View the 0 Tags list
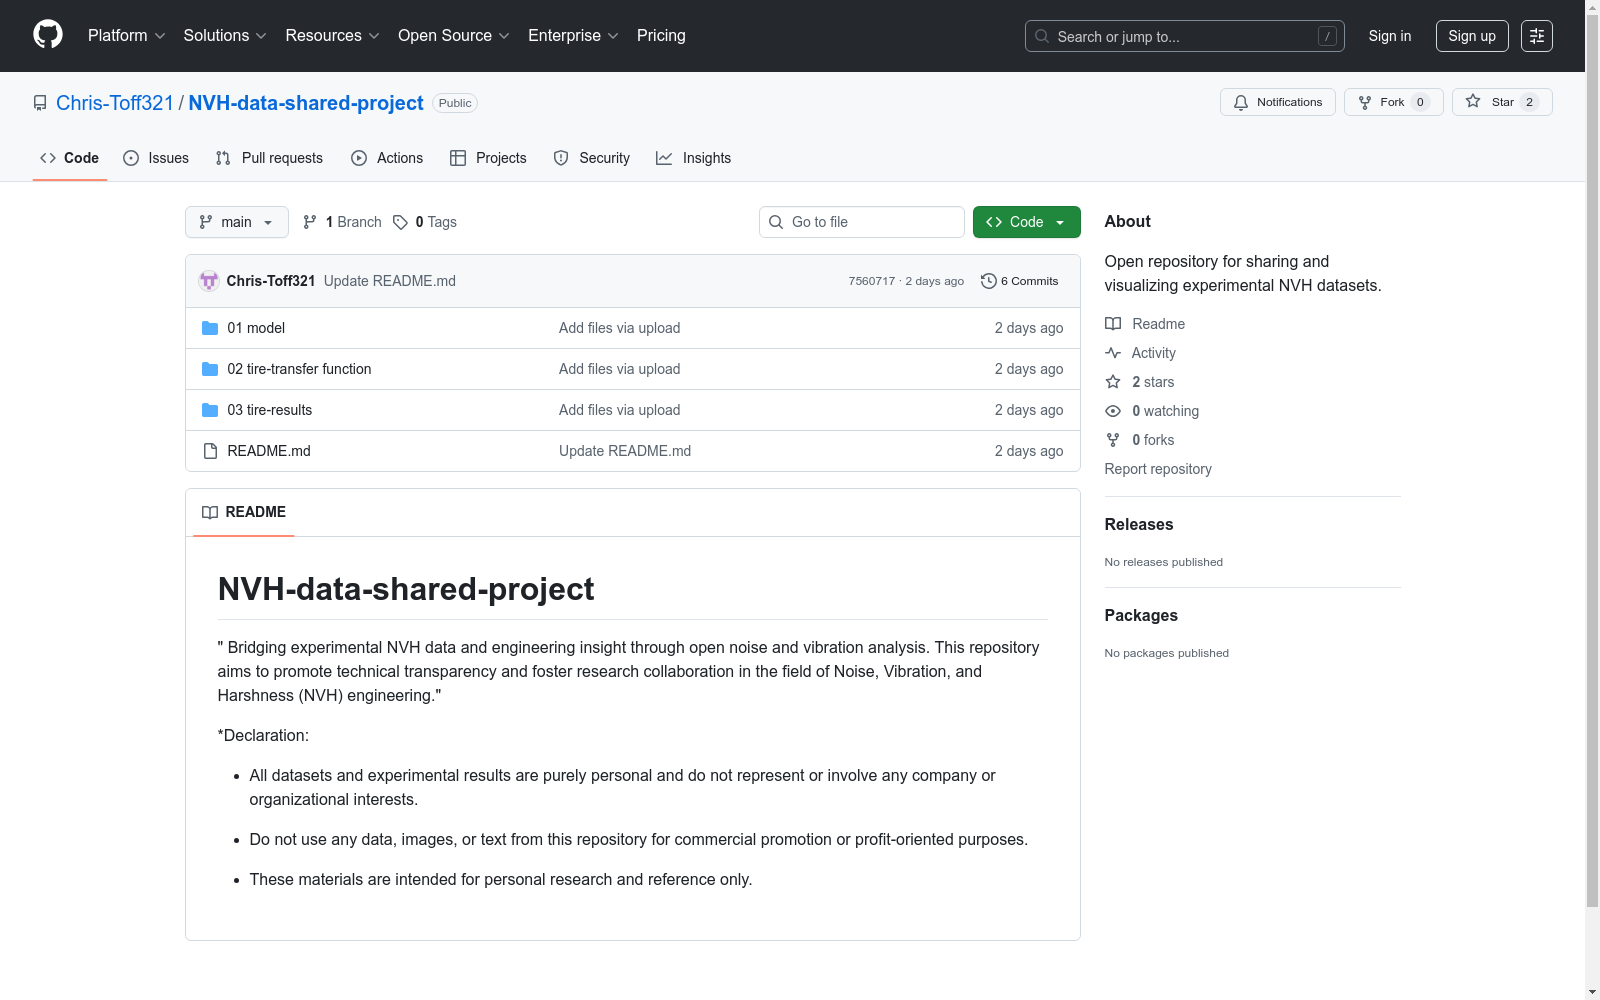This screenshot has height=1000, width=1600. [x=425, y=222]
